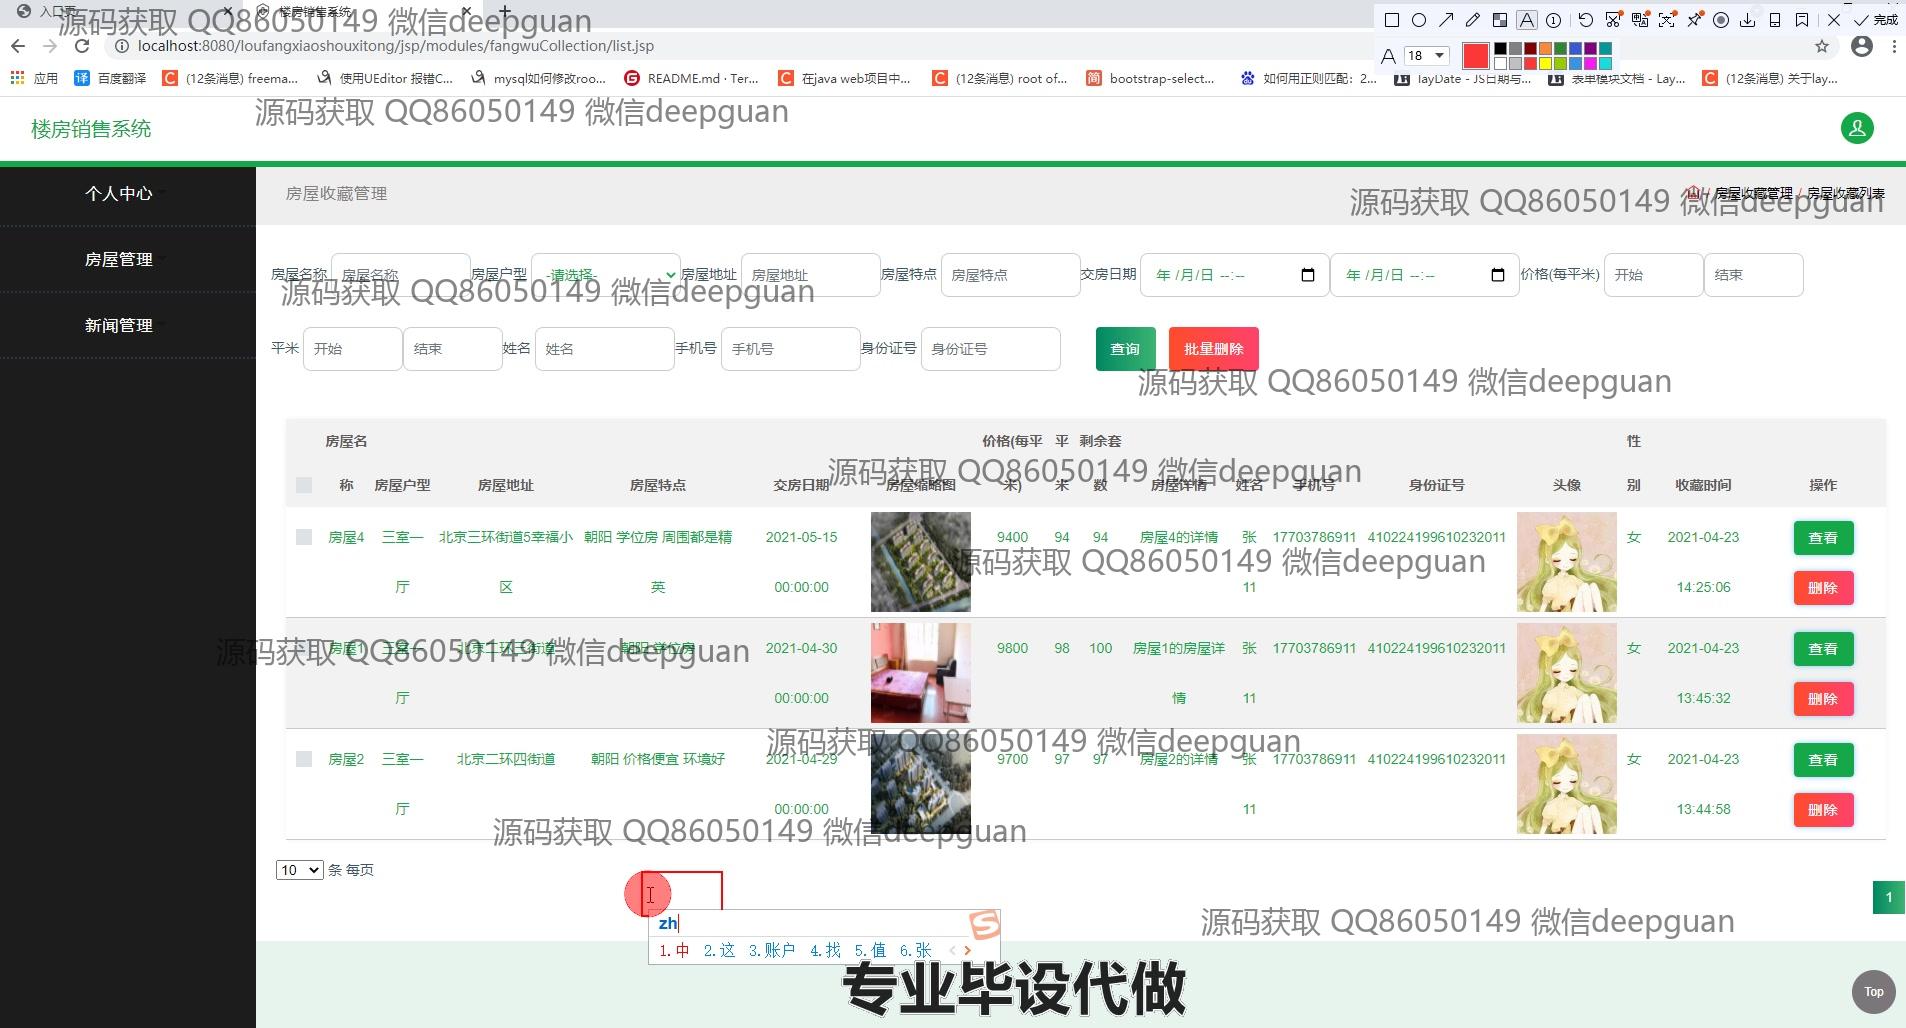Choose the pencil drawing tool
The height and width of the screenshot is (1028, 1906).
[x=1473, y=20]
